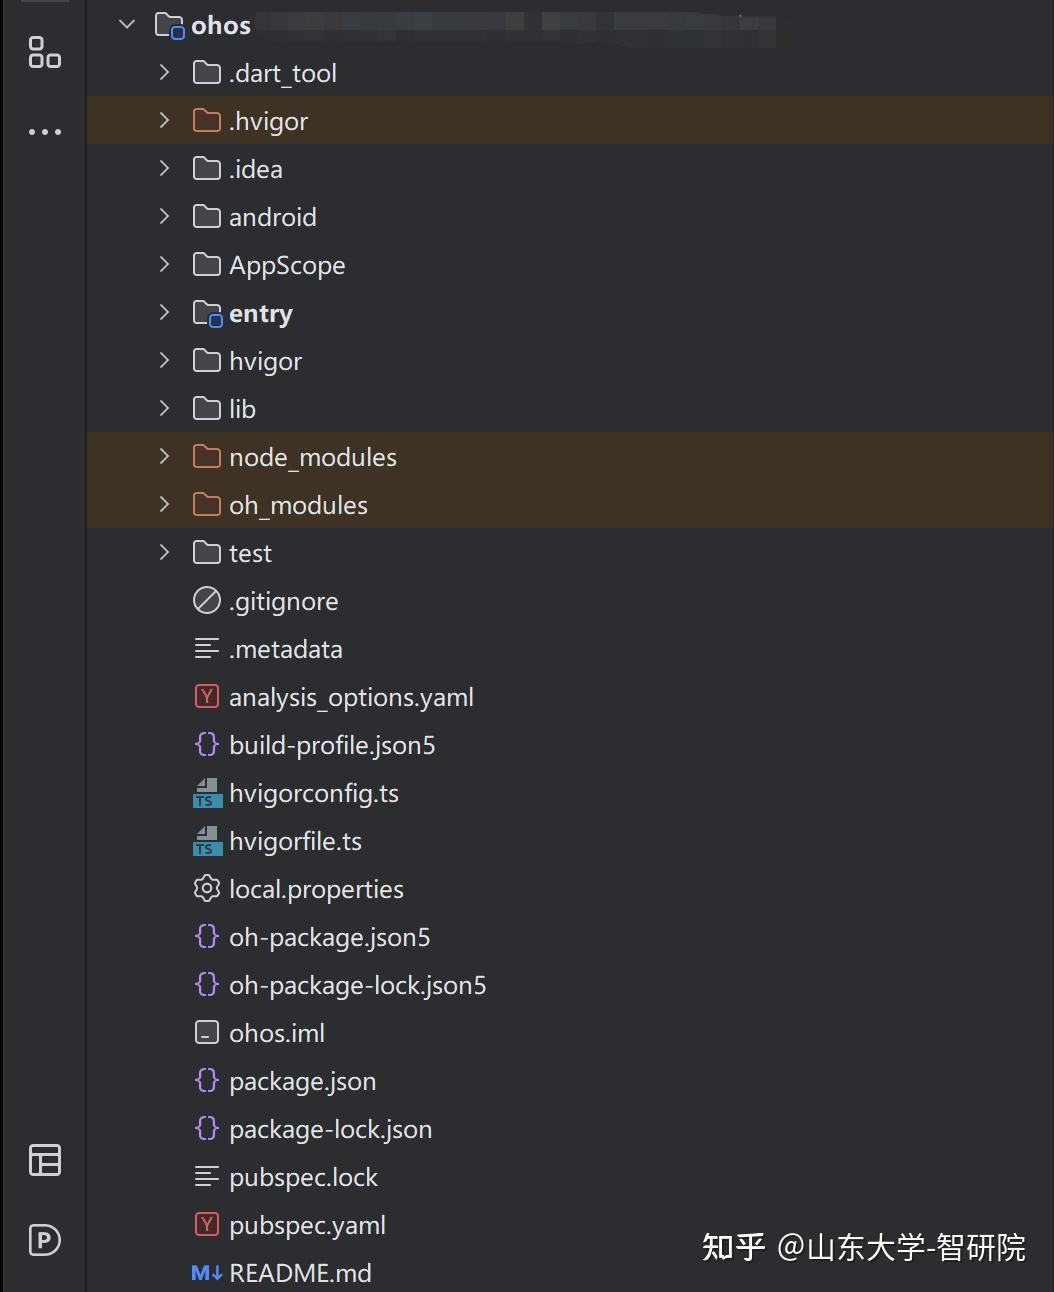Select the .metadata file

coord(286,649)
